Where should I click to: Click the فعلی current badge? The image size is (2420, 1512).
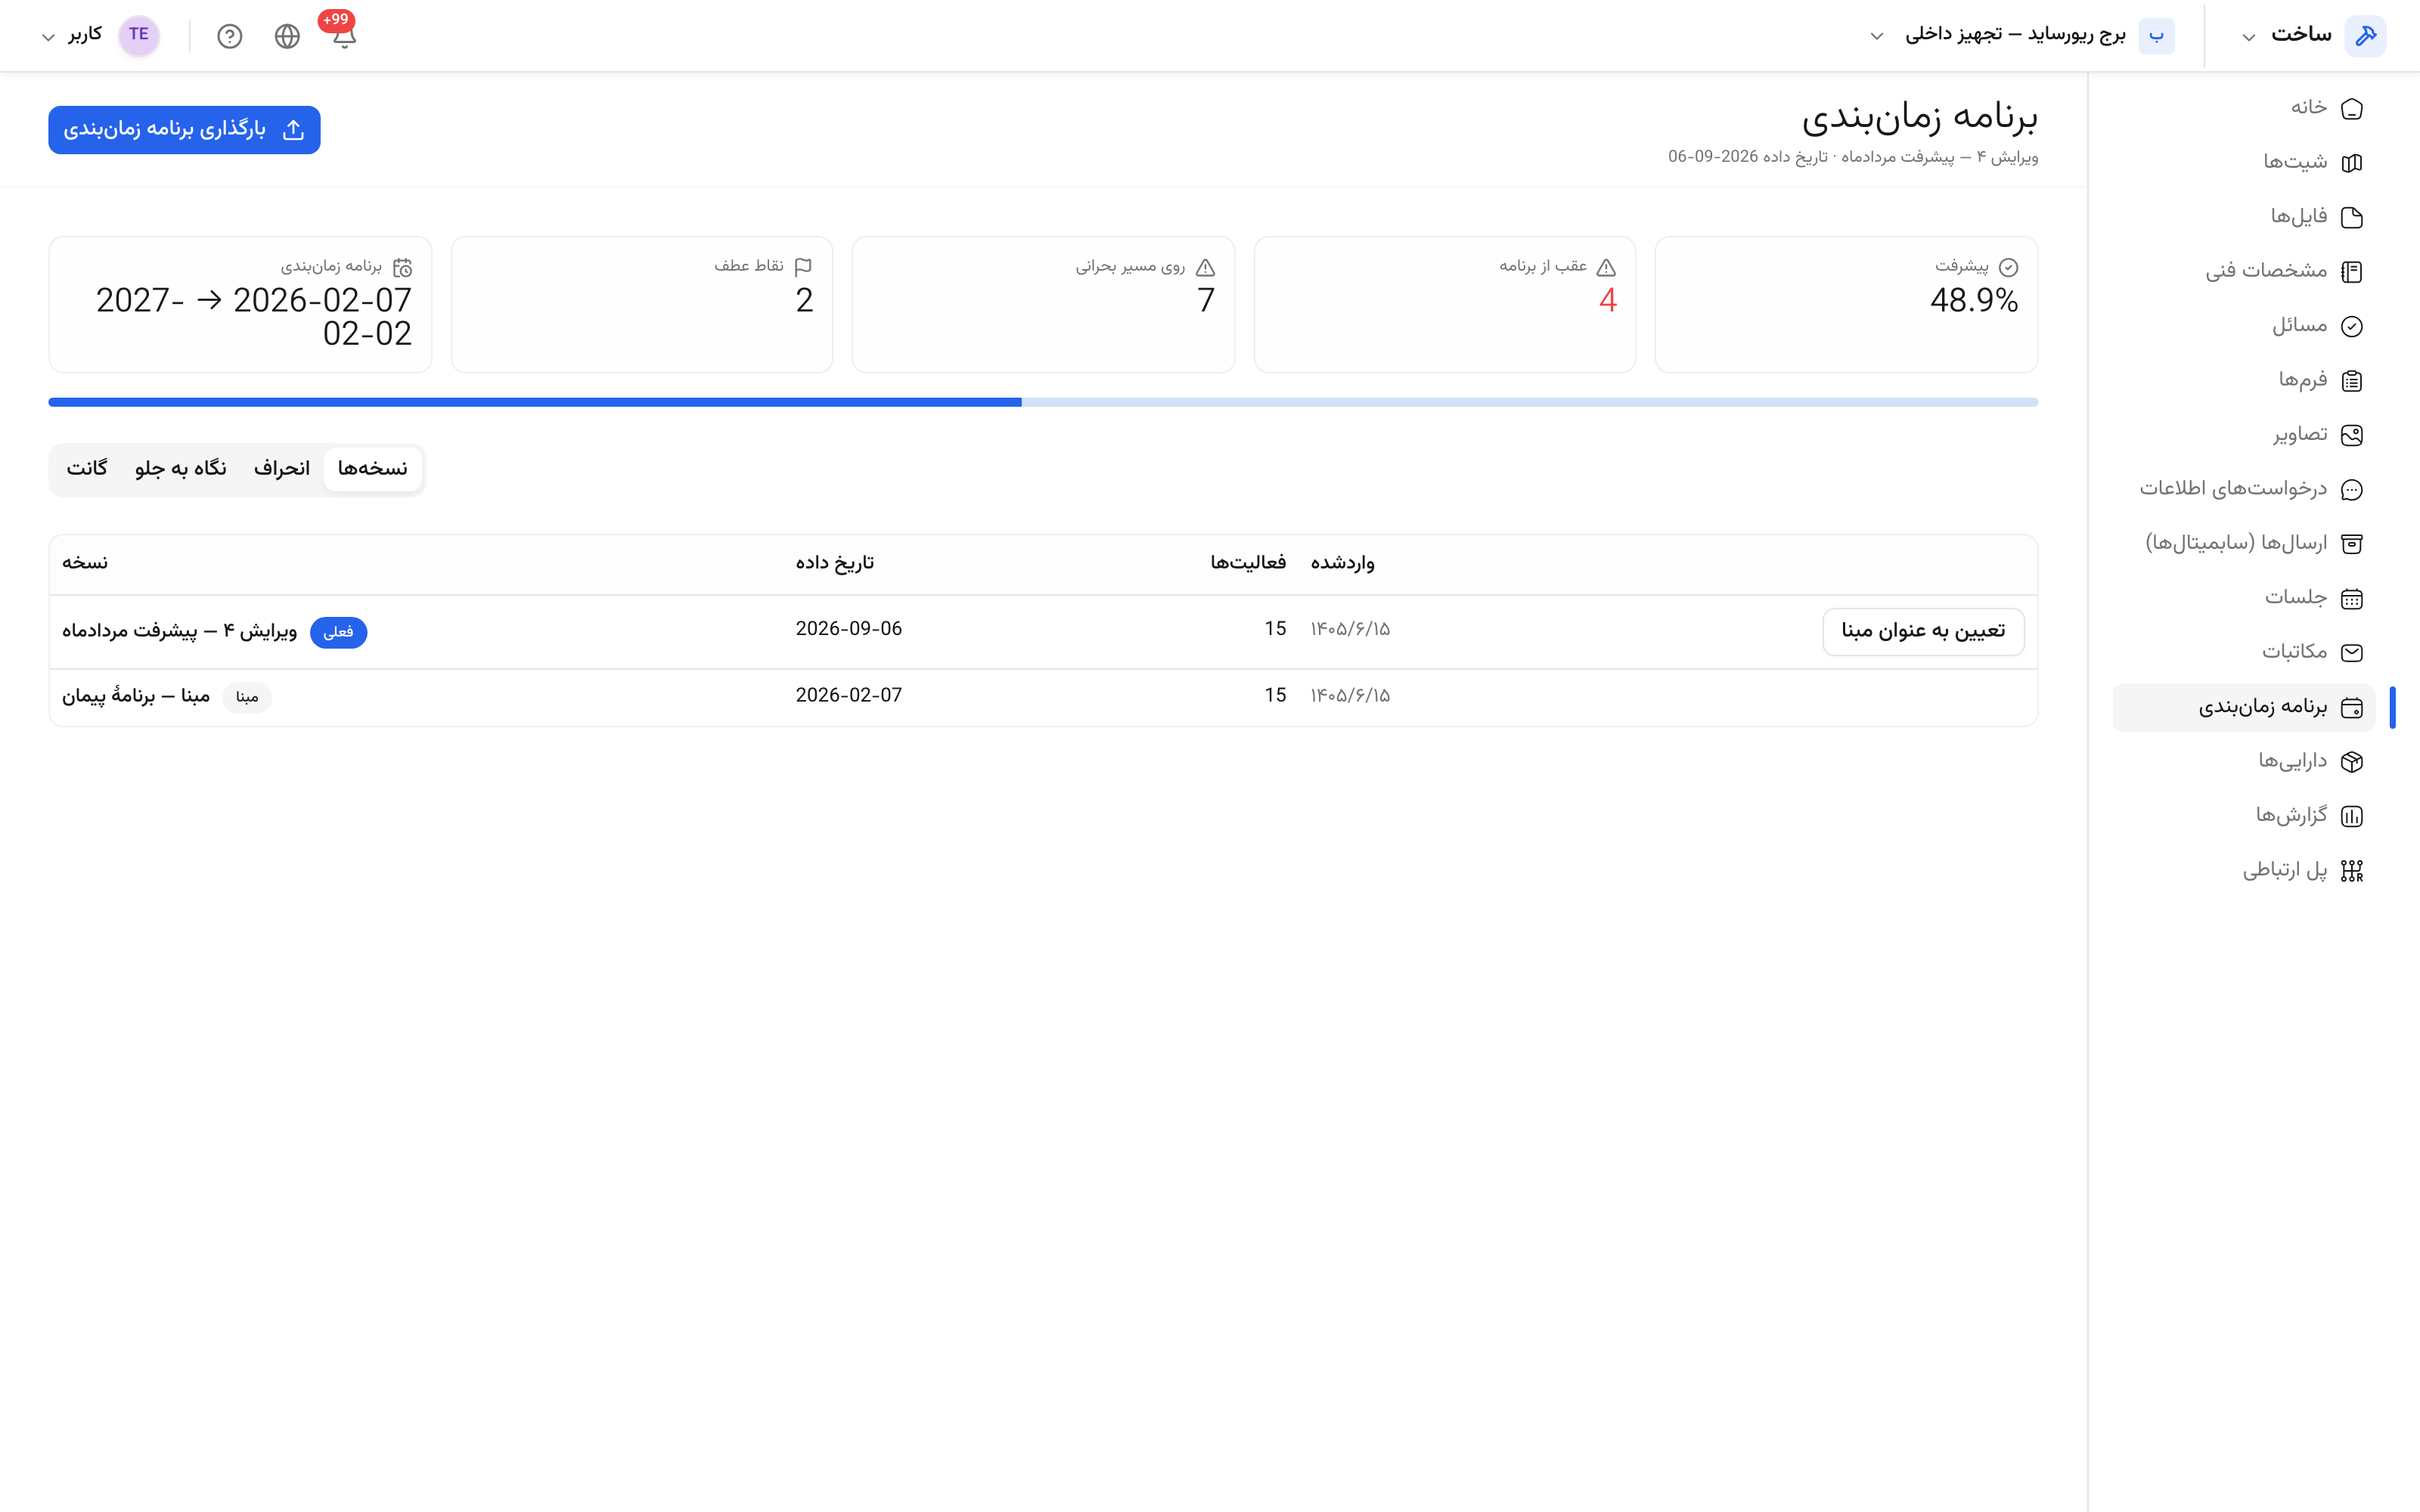click(x=339, y=632)
